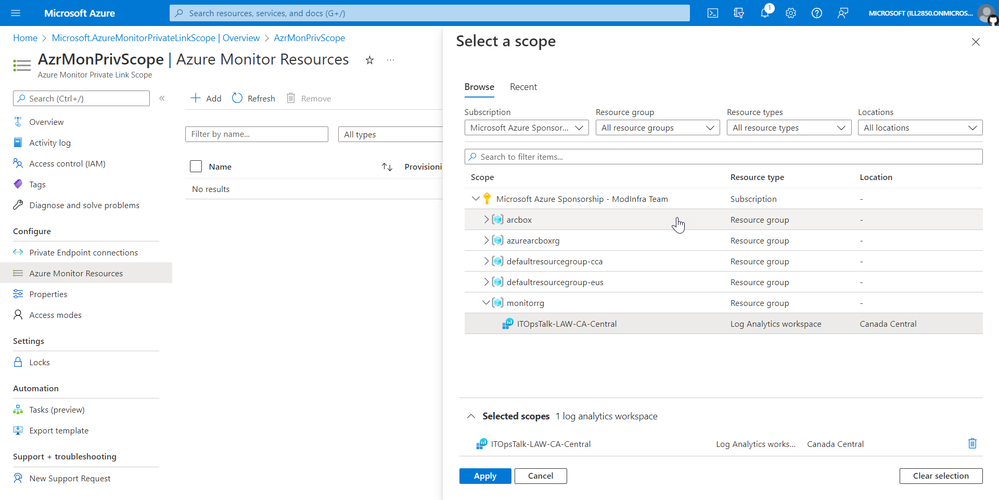Open the Locations dropdown
This screenshot has height=500, width=999.
click(920, 127)
